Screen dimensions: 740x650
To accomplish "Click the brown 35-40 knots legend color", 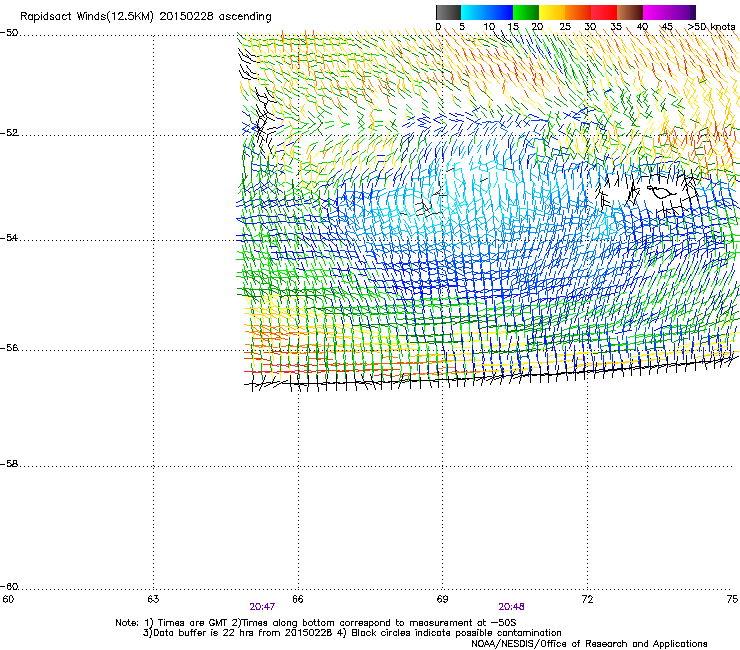I will (630, 12).
